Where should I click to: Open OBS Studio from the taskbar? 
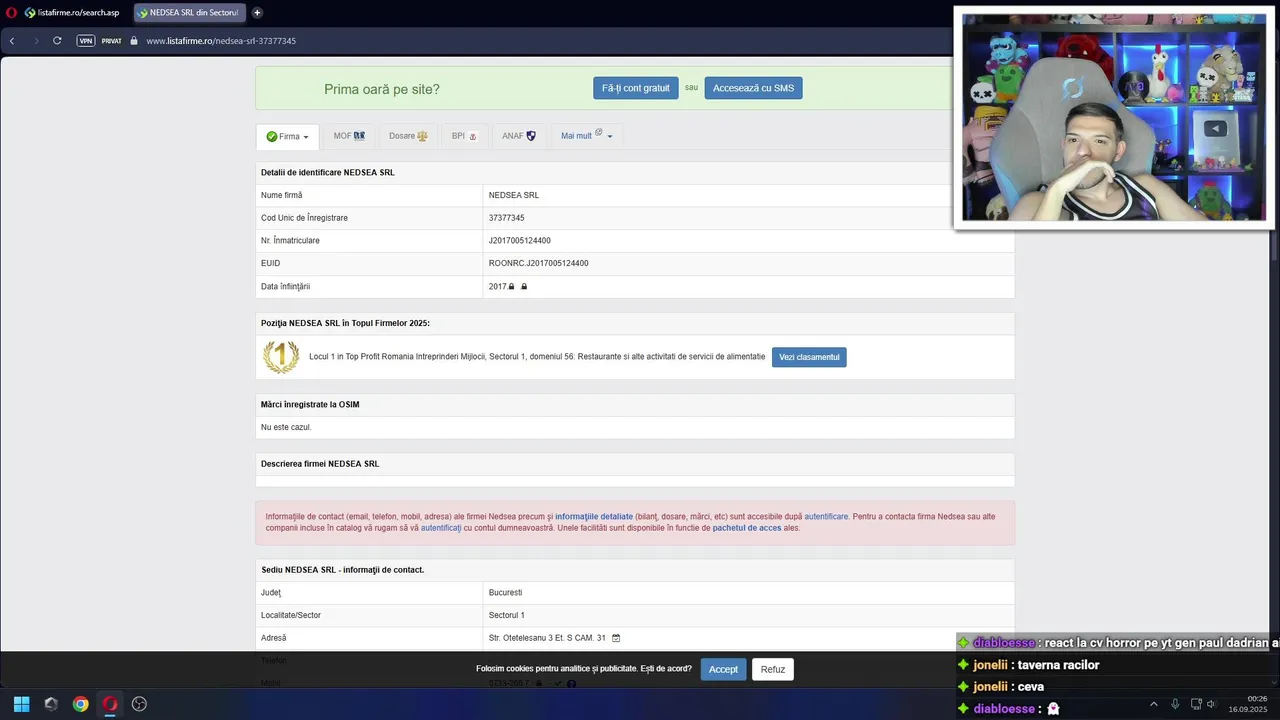tap(140, 704)
